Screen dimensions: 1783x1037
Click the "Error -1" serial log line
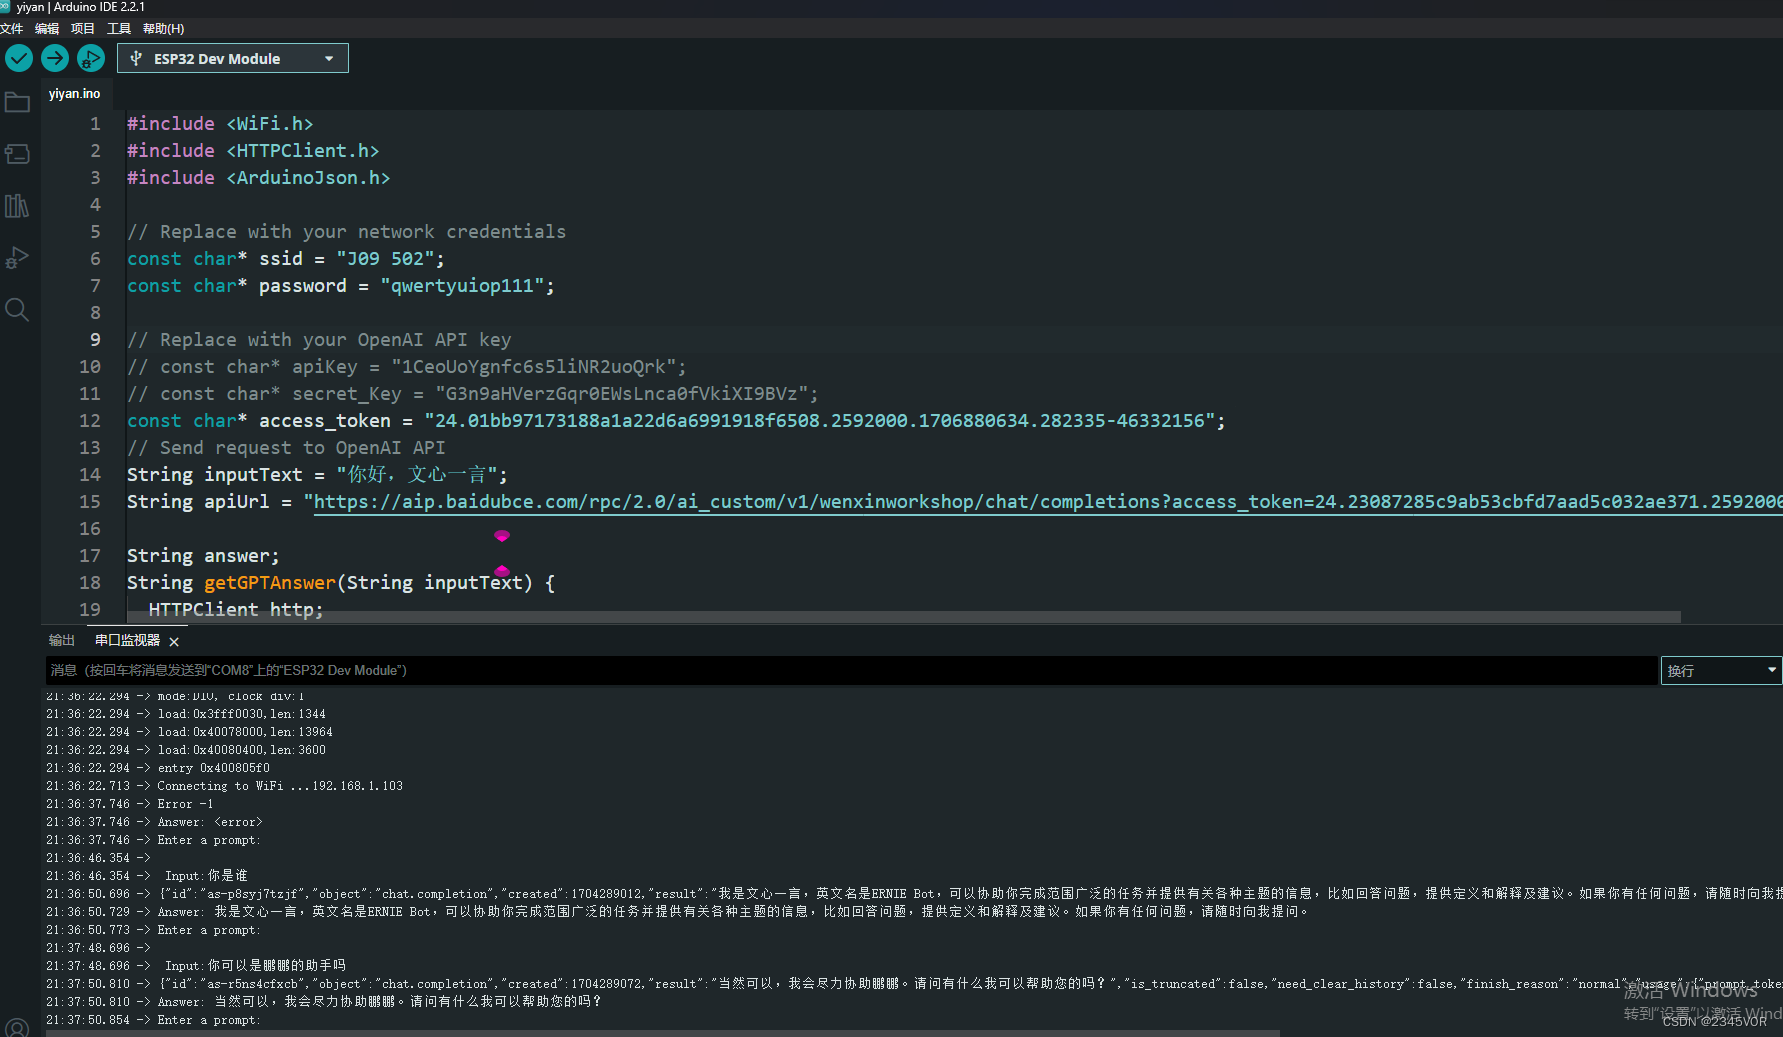pos(130,804)
